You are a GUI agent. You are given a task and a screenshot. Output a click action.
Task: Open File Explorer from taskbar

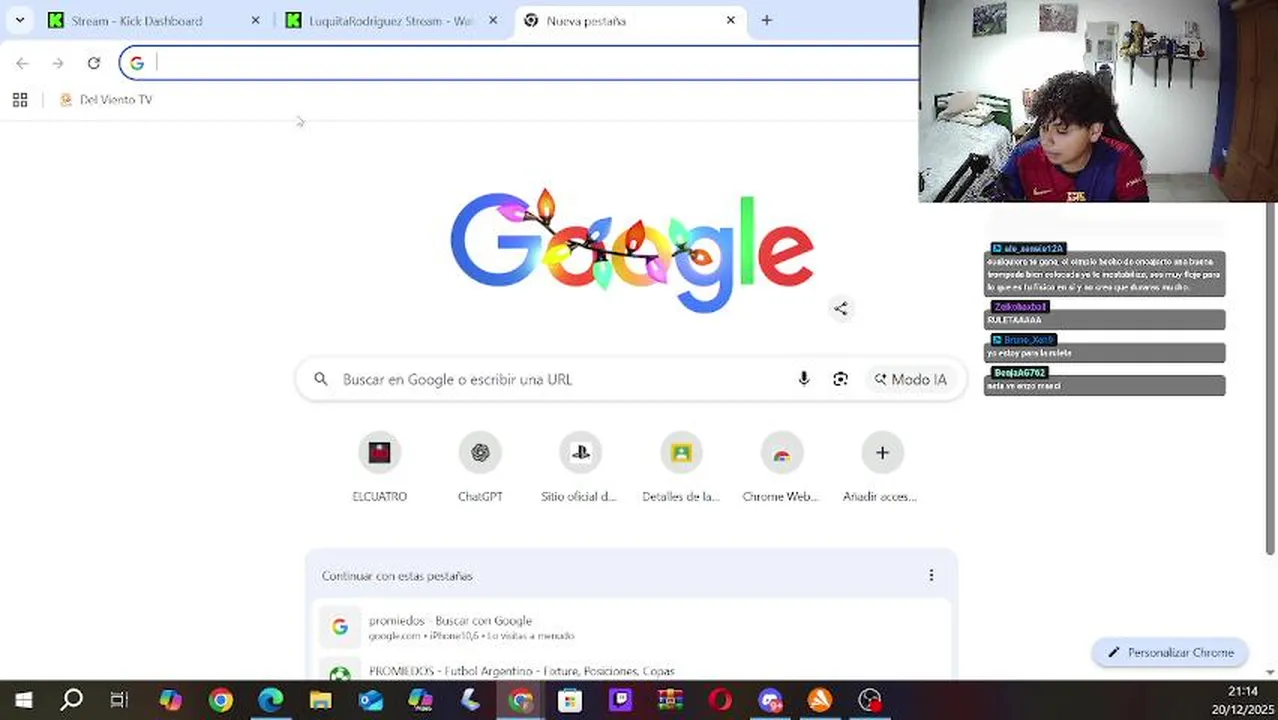click(320, 700)
